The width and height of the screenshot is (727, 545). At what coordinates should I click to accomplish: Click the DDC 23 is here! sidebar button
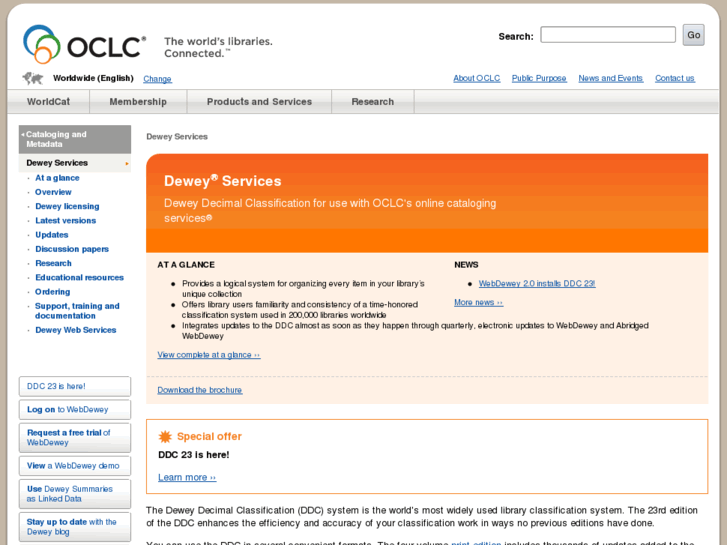[75, 386]
